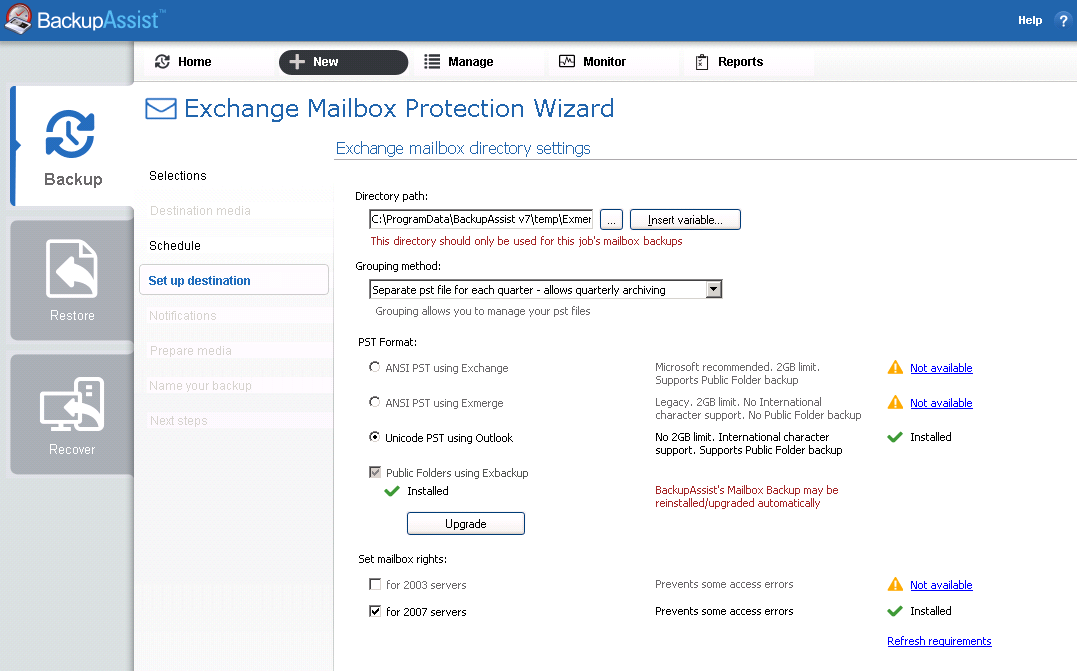The image size is (1077, 671).
Task: Select the Set up destination step
Action: point(234,280)
